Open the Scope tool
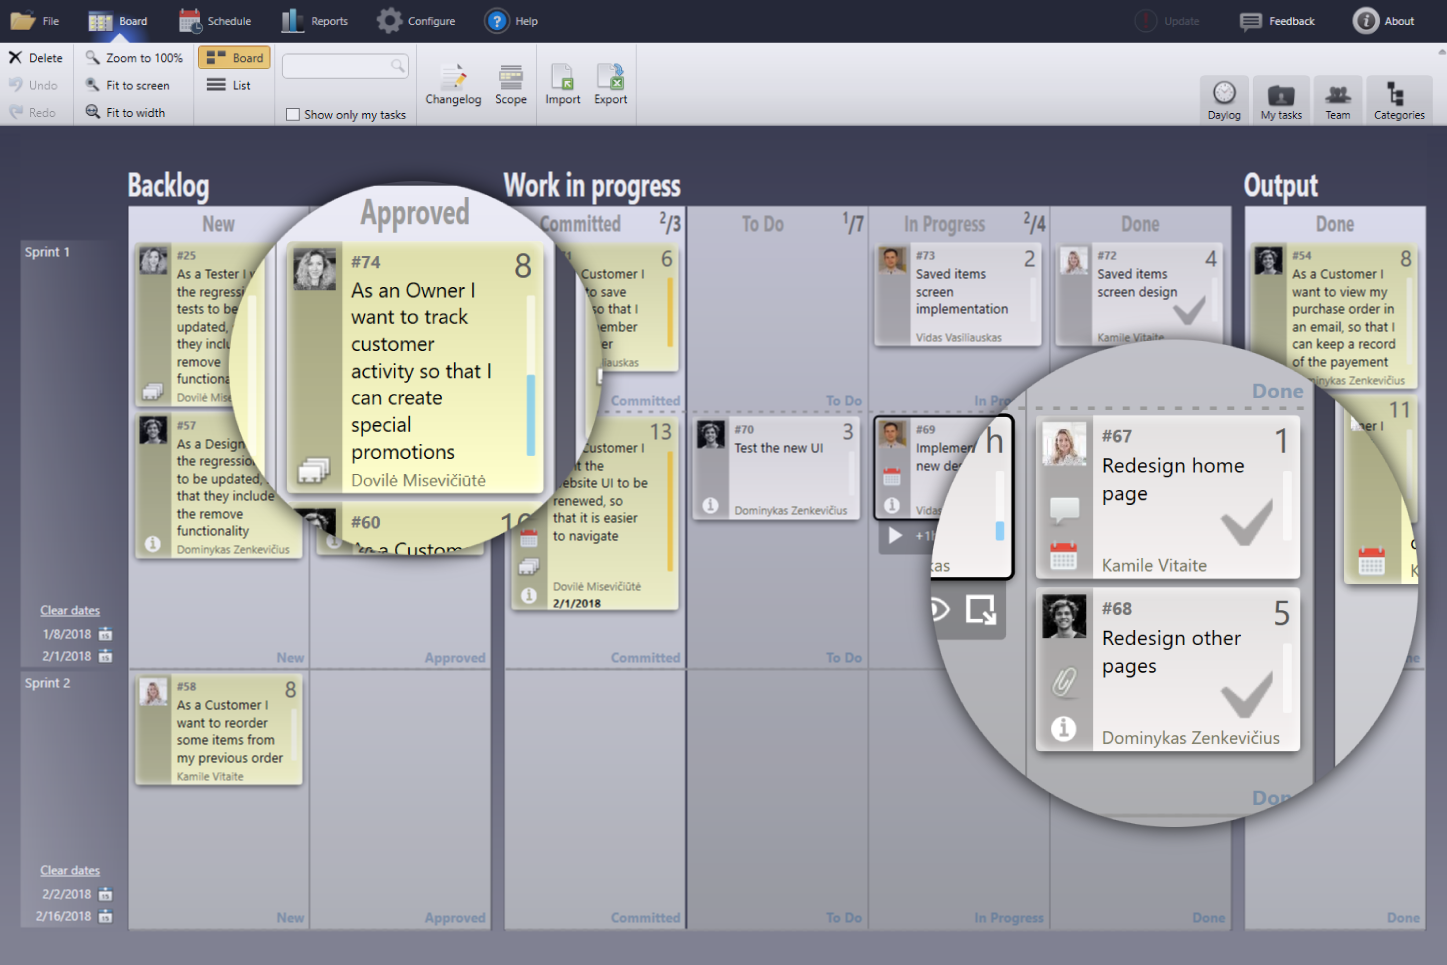The width and height of the screenshot is (1447, 965). pos(511,84)
